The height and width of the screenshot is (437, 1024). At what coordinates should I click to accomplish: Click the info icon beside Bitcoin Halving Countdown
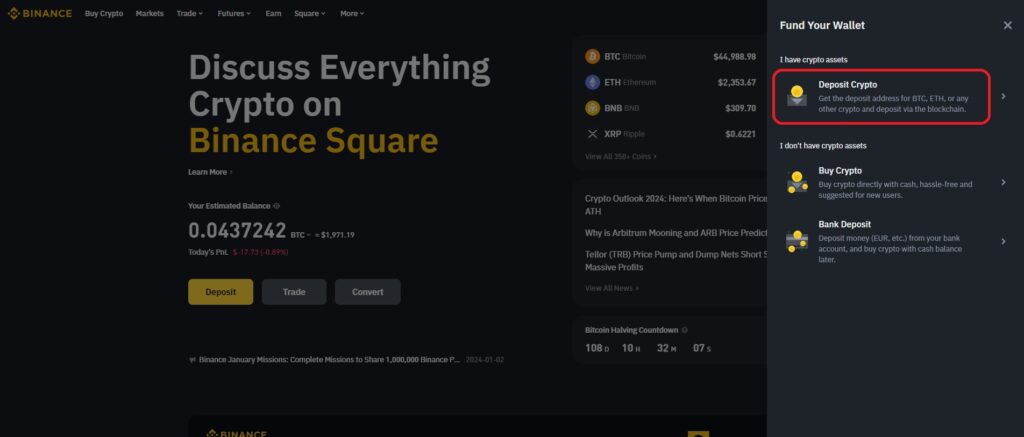coord(684,330)
